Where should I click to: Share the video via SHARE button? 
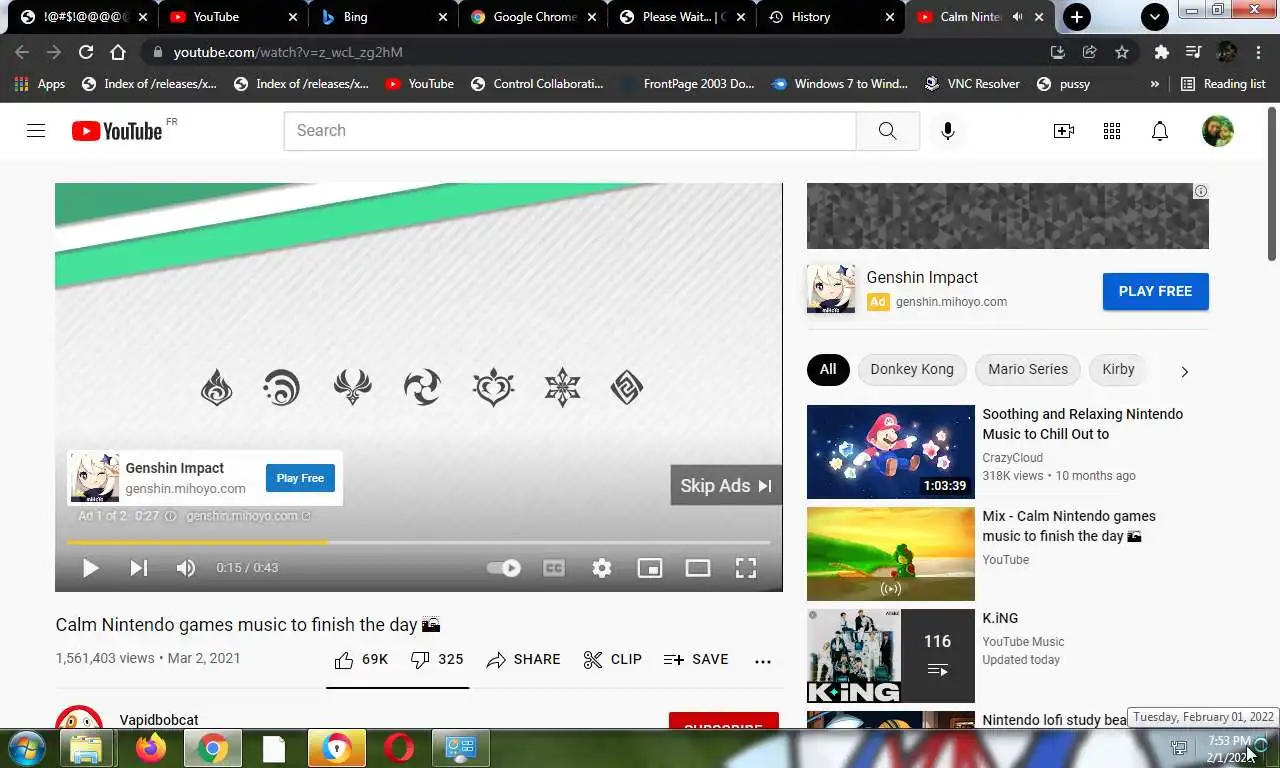tap(523, 659)
